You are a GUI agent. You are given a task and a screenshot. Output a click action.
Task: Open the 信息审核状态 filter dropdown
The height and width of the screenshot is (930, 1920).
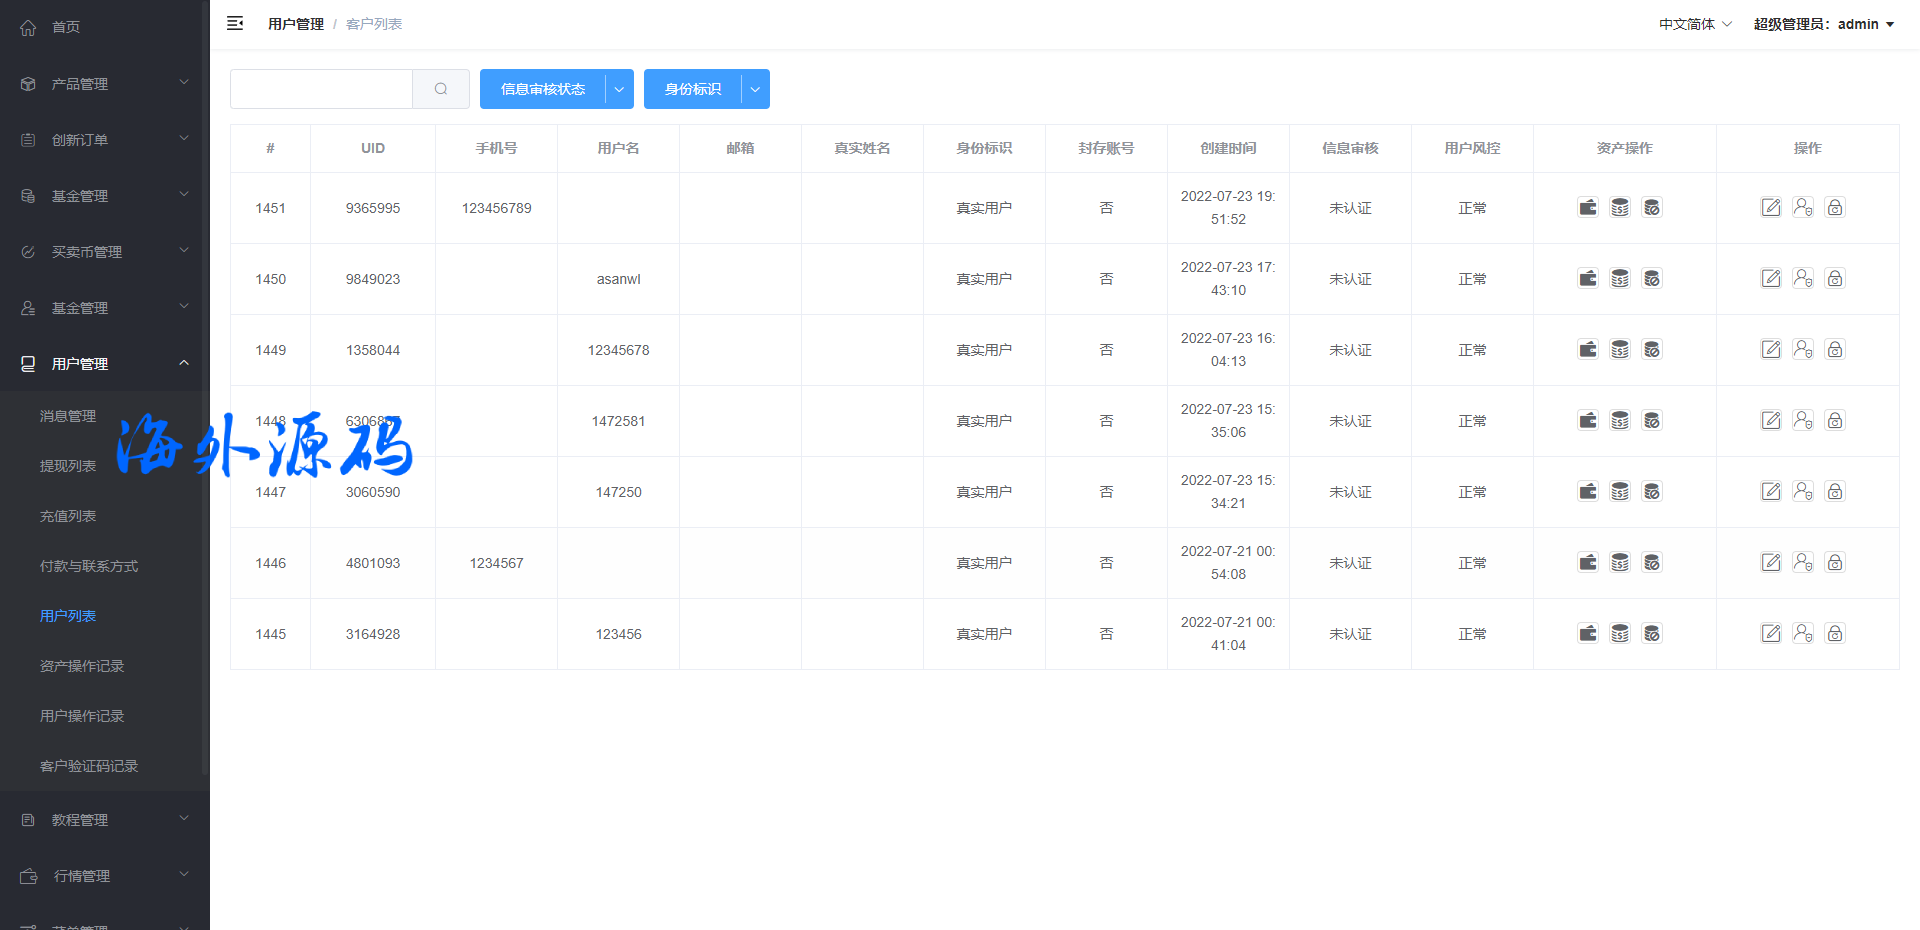pos(619,89)
